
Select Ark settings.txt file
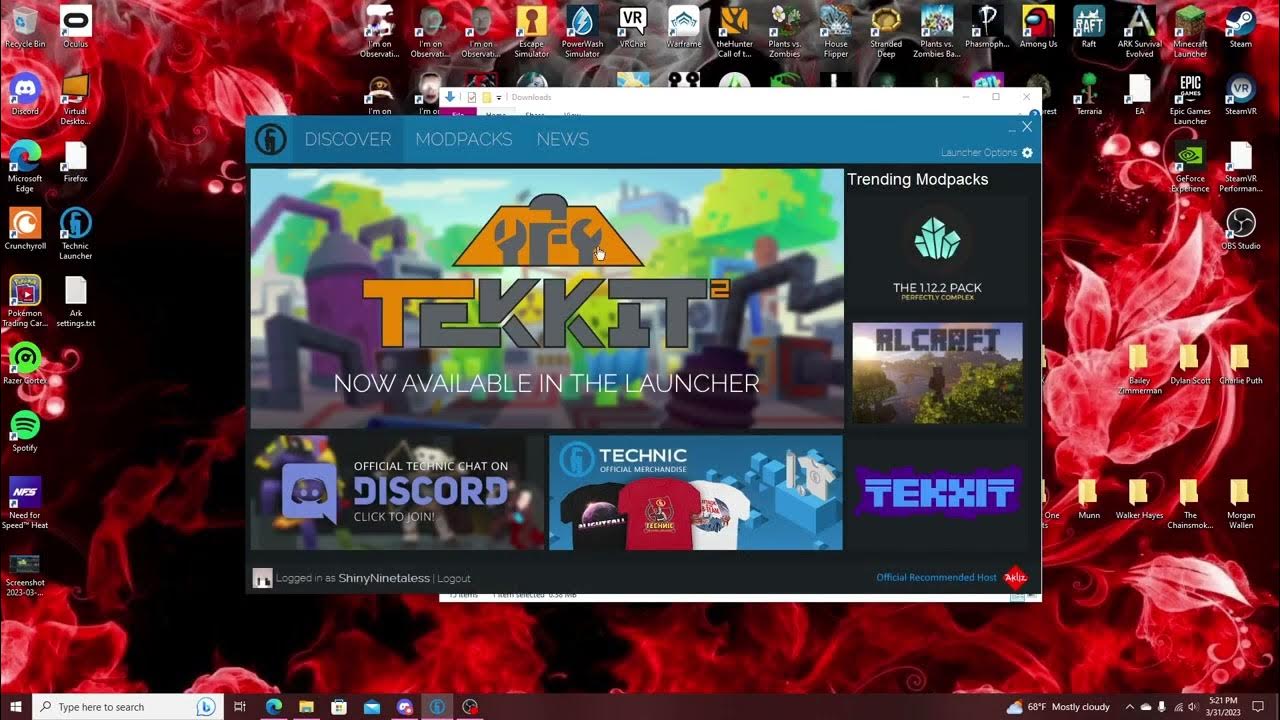(x=75, y=301)
